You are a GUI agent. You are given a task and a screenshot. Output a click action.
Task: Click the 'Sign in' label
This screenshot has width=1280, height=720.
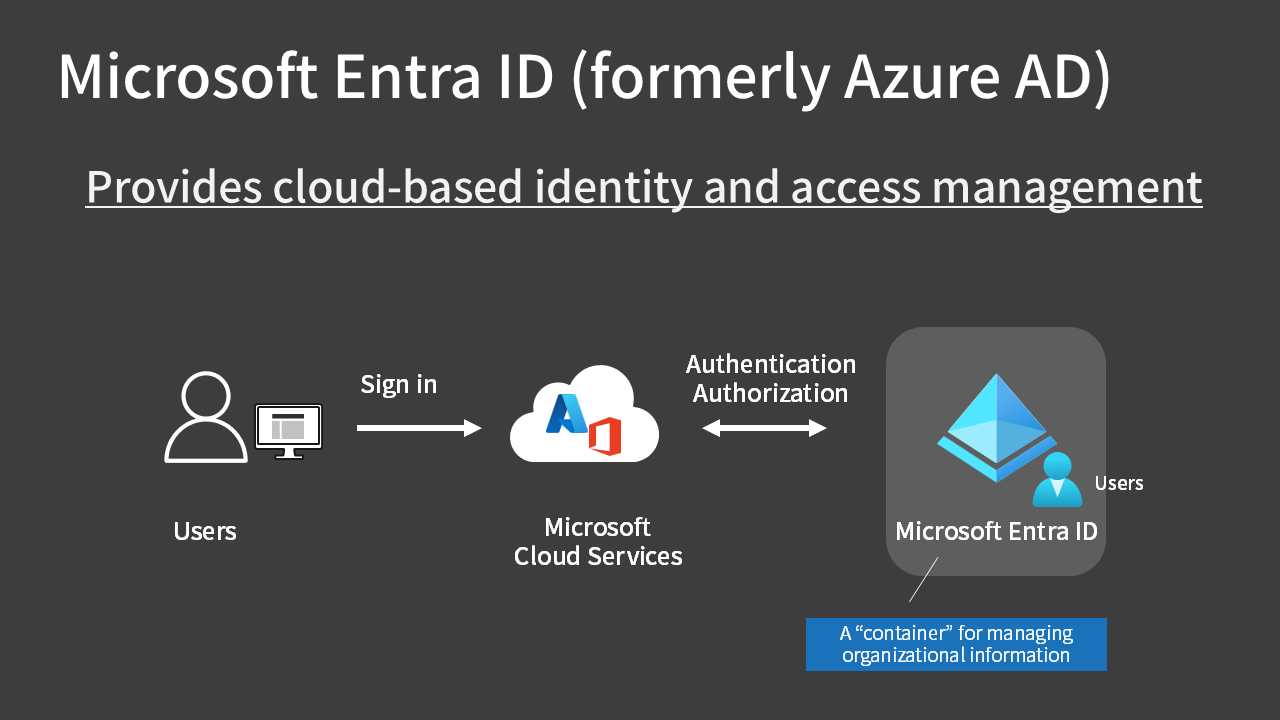399,385
